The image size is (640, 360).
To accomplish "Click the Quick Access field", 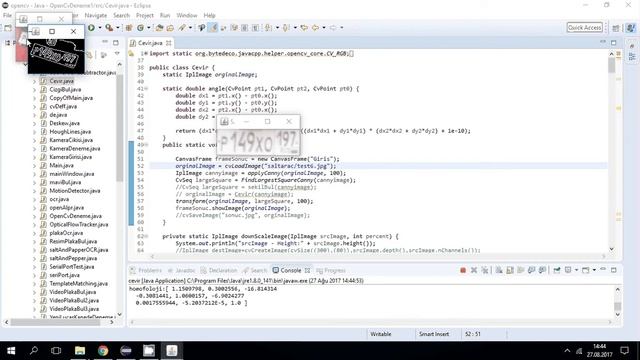I will 584,28.
